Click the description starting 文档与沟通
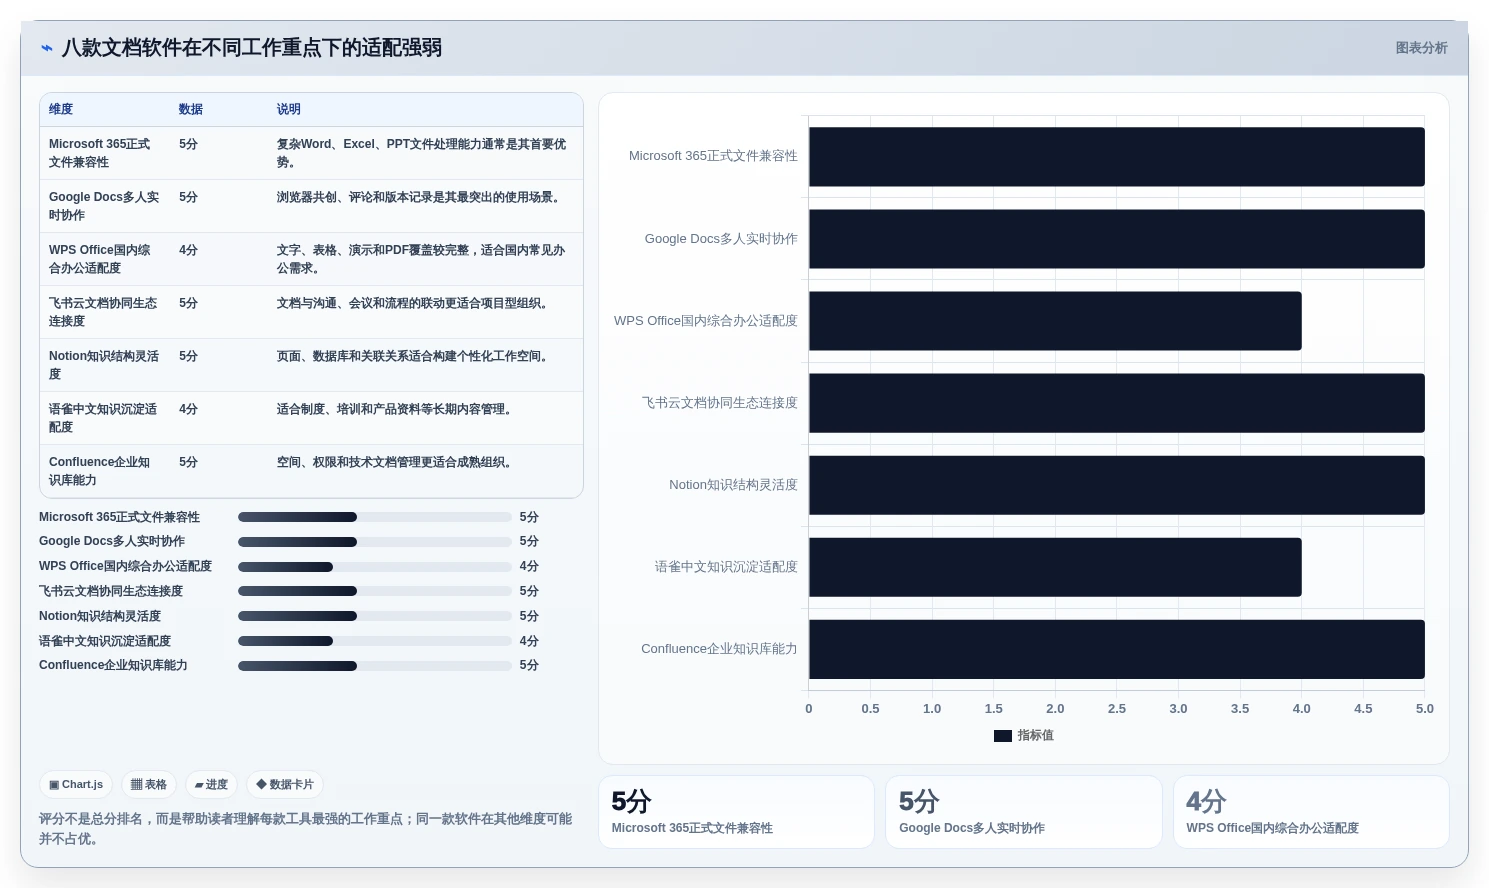The image size is (1489, 888). [x=415, y=303]
